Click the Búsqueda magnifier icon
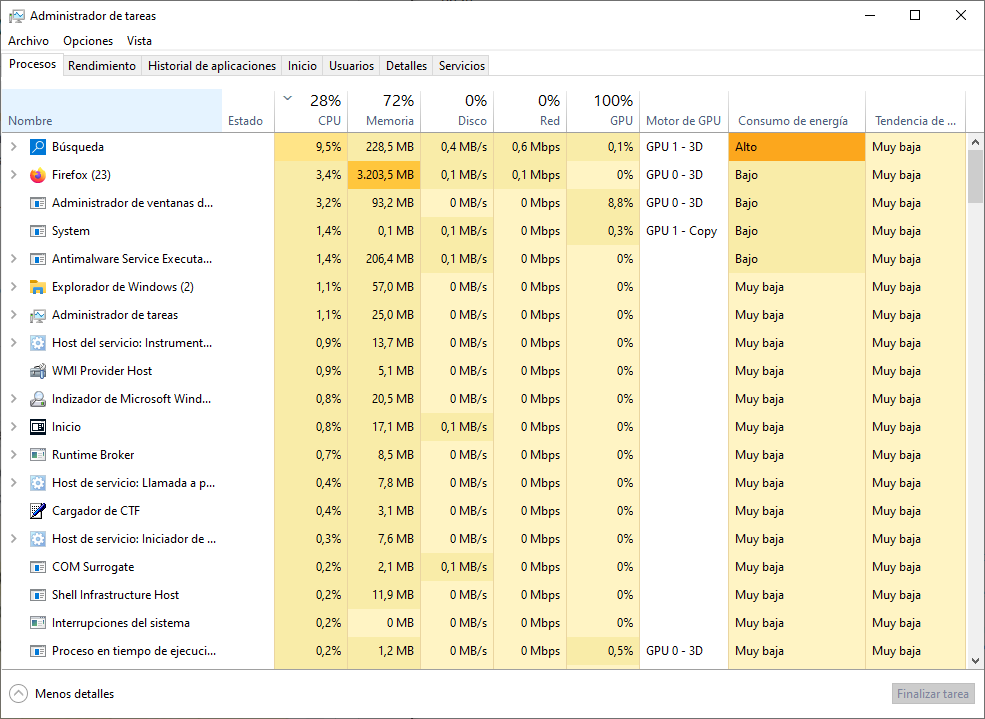The width and height of the screenshot is (985, 719). coord(38,147)
